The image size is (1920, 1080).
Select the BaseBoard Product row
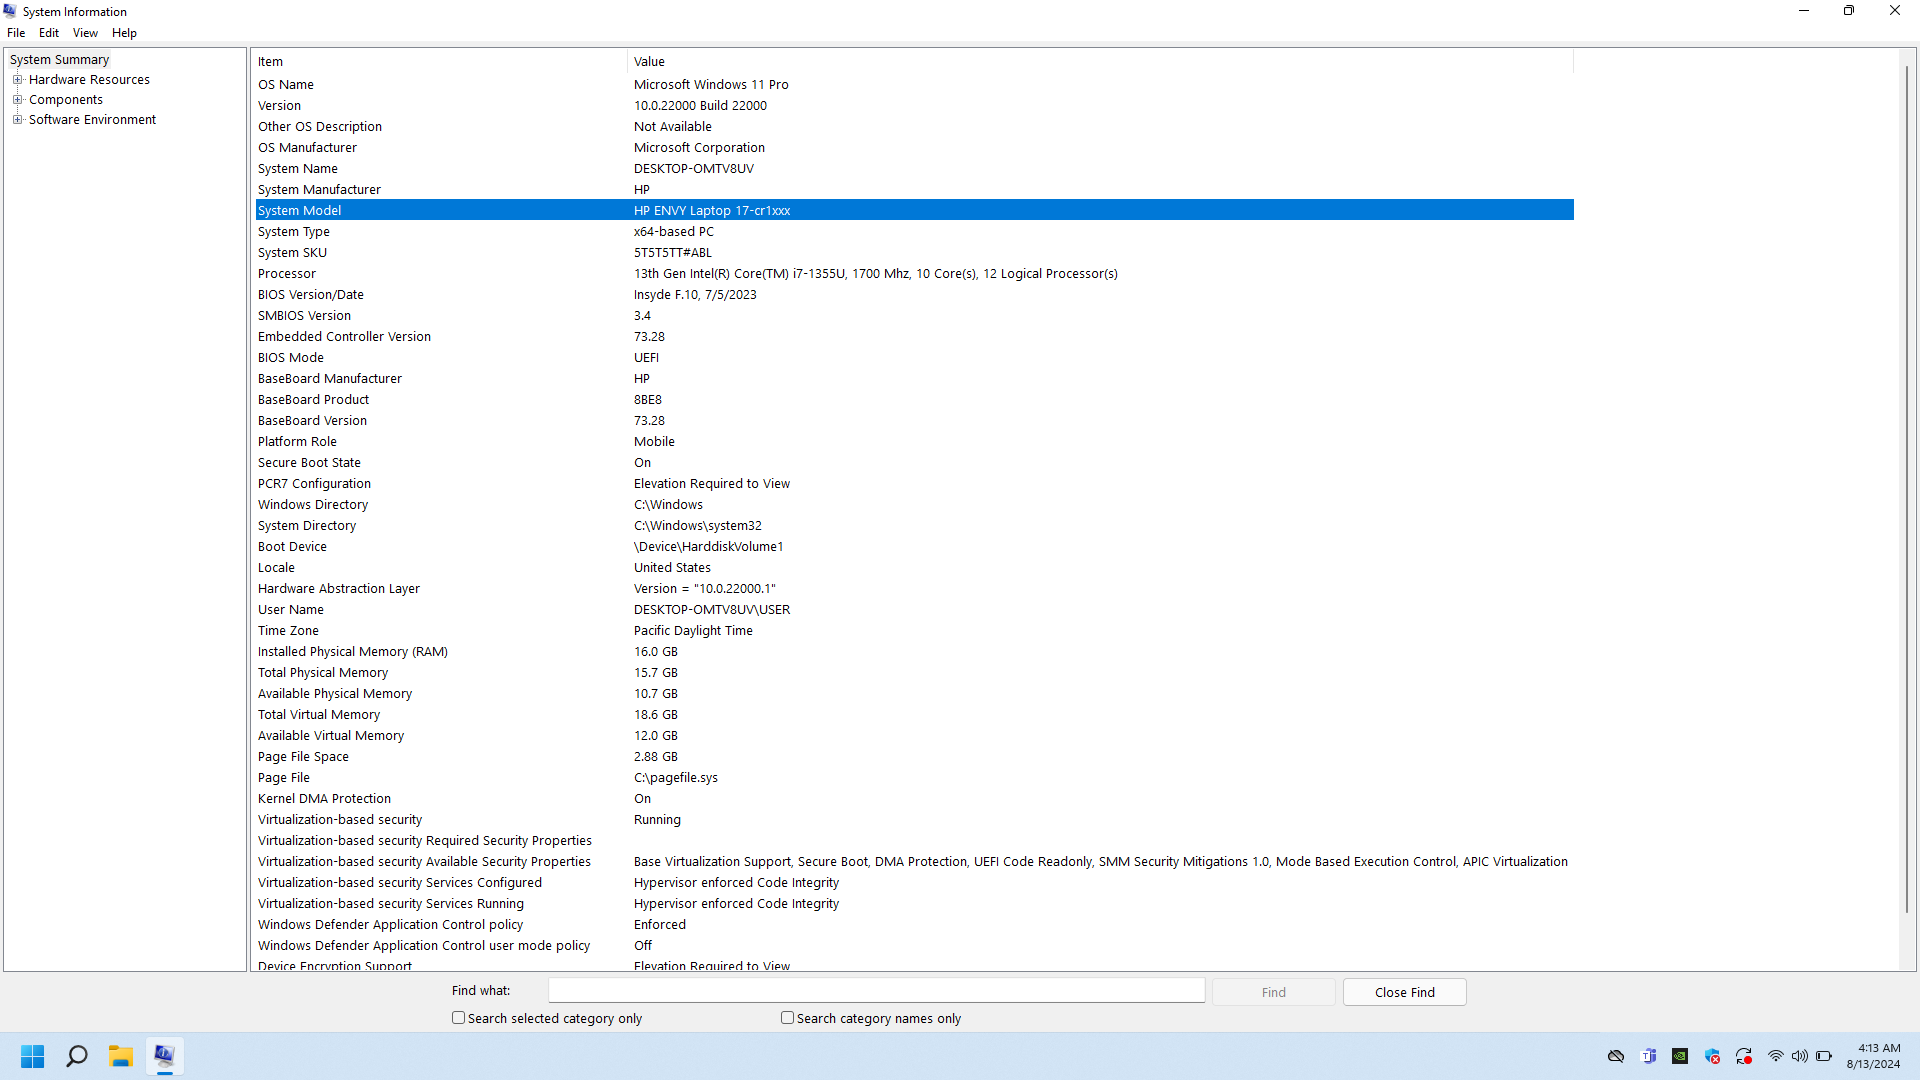[x=914, y=400]
